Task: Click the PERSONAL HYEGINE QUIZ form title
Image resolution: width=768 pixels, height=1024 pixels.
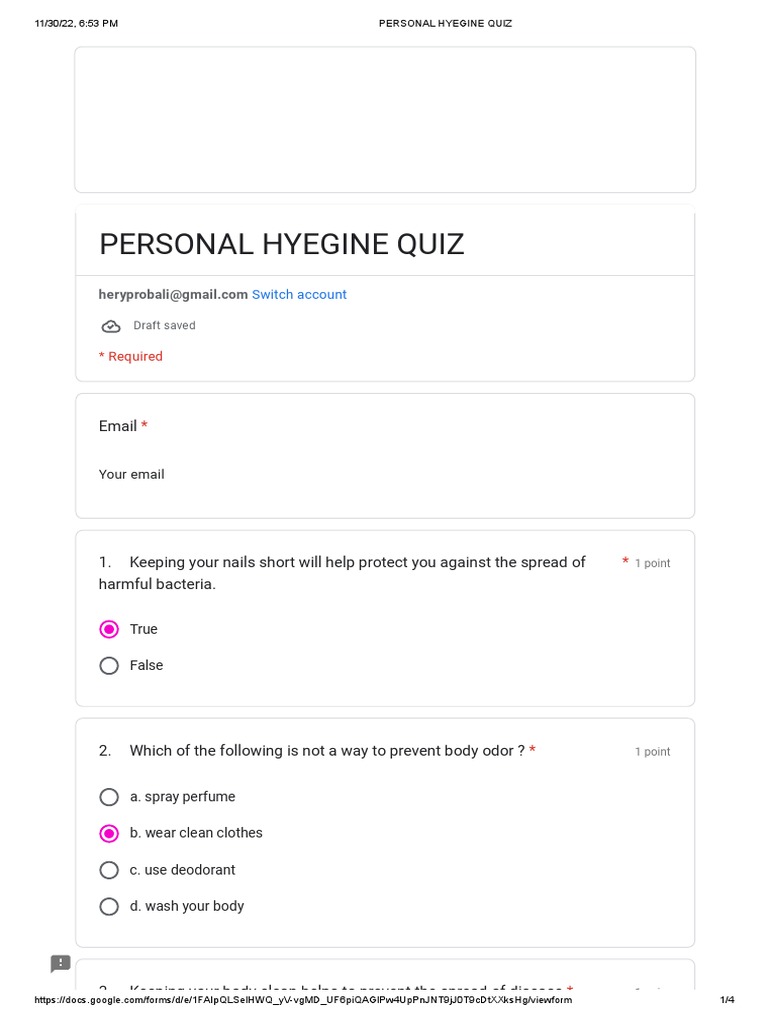Action: pyautogui.click(x=282, y=245)
